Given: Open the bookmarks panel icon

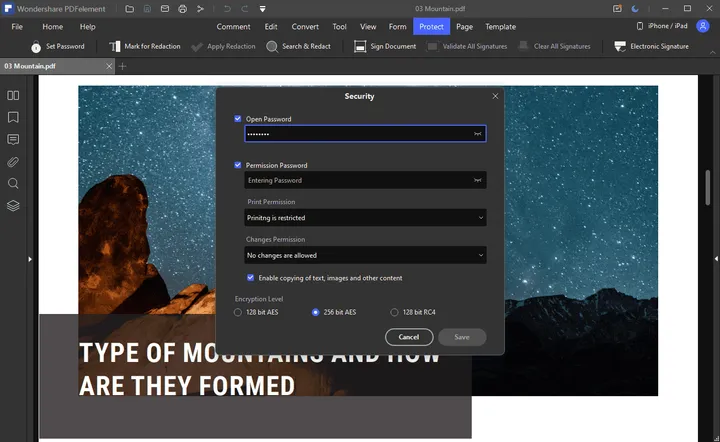Looking at the screenshot, I should pyautogui.click(x=13, y=117).
